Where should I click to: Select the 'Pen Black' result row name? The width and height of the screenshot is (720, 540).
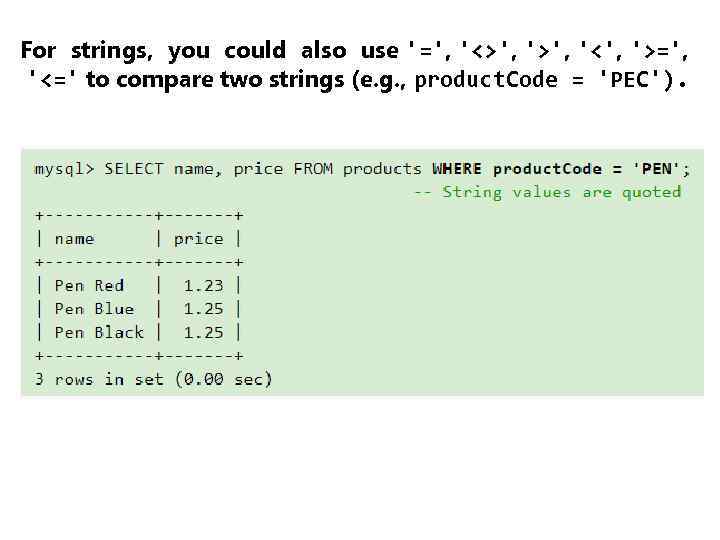99,332
